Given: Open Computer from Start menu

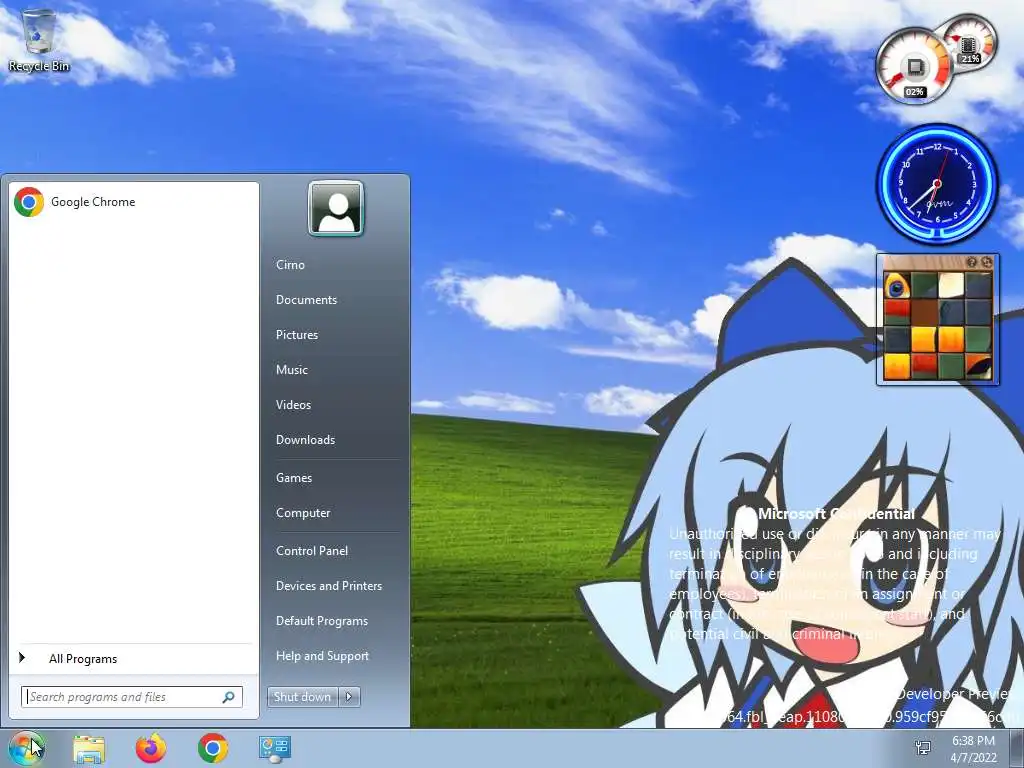Looking at the screenshot, I should (x=303, y=513).
